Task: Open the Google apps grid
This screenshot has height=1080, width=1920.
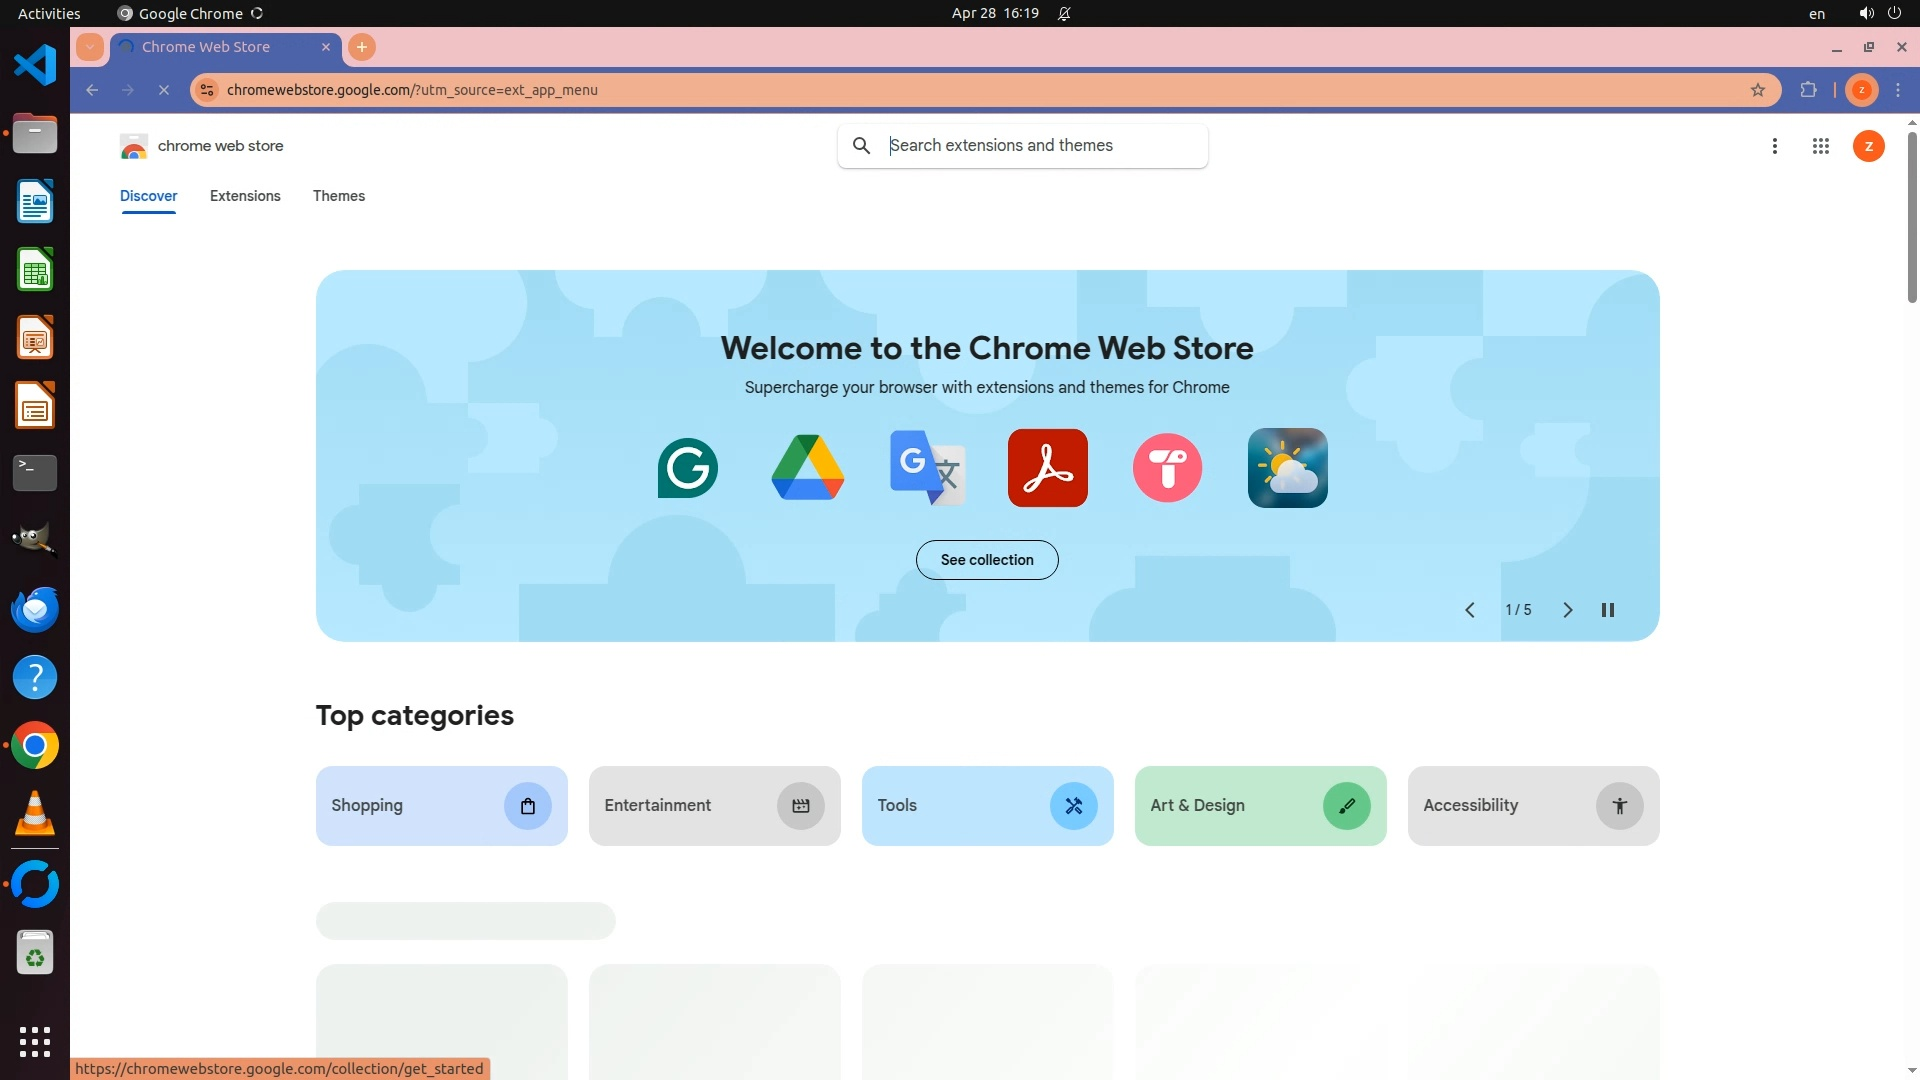Action: click(x=1820, y=146)
